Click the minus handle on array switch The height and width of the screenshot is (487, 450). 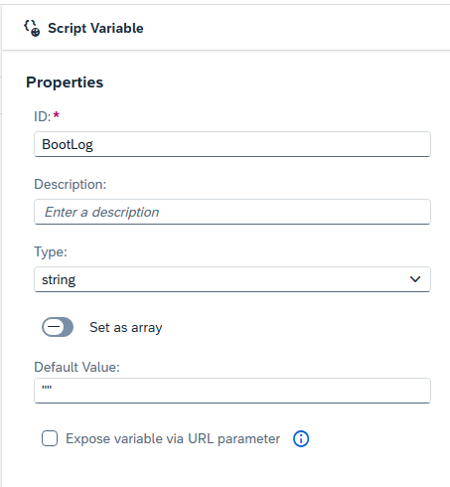(x=53, y=327)
